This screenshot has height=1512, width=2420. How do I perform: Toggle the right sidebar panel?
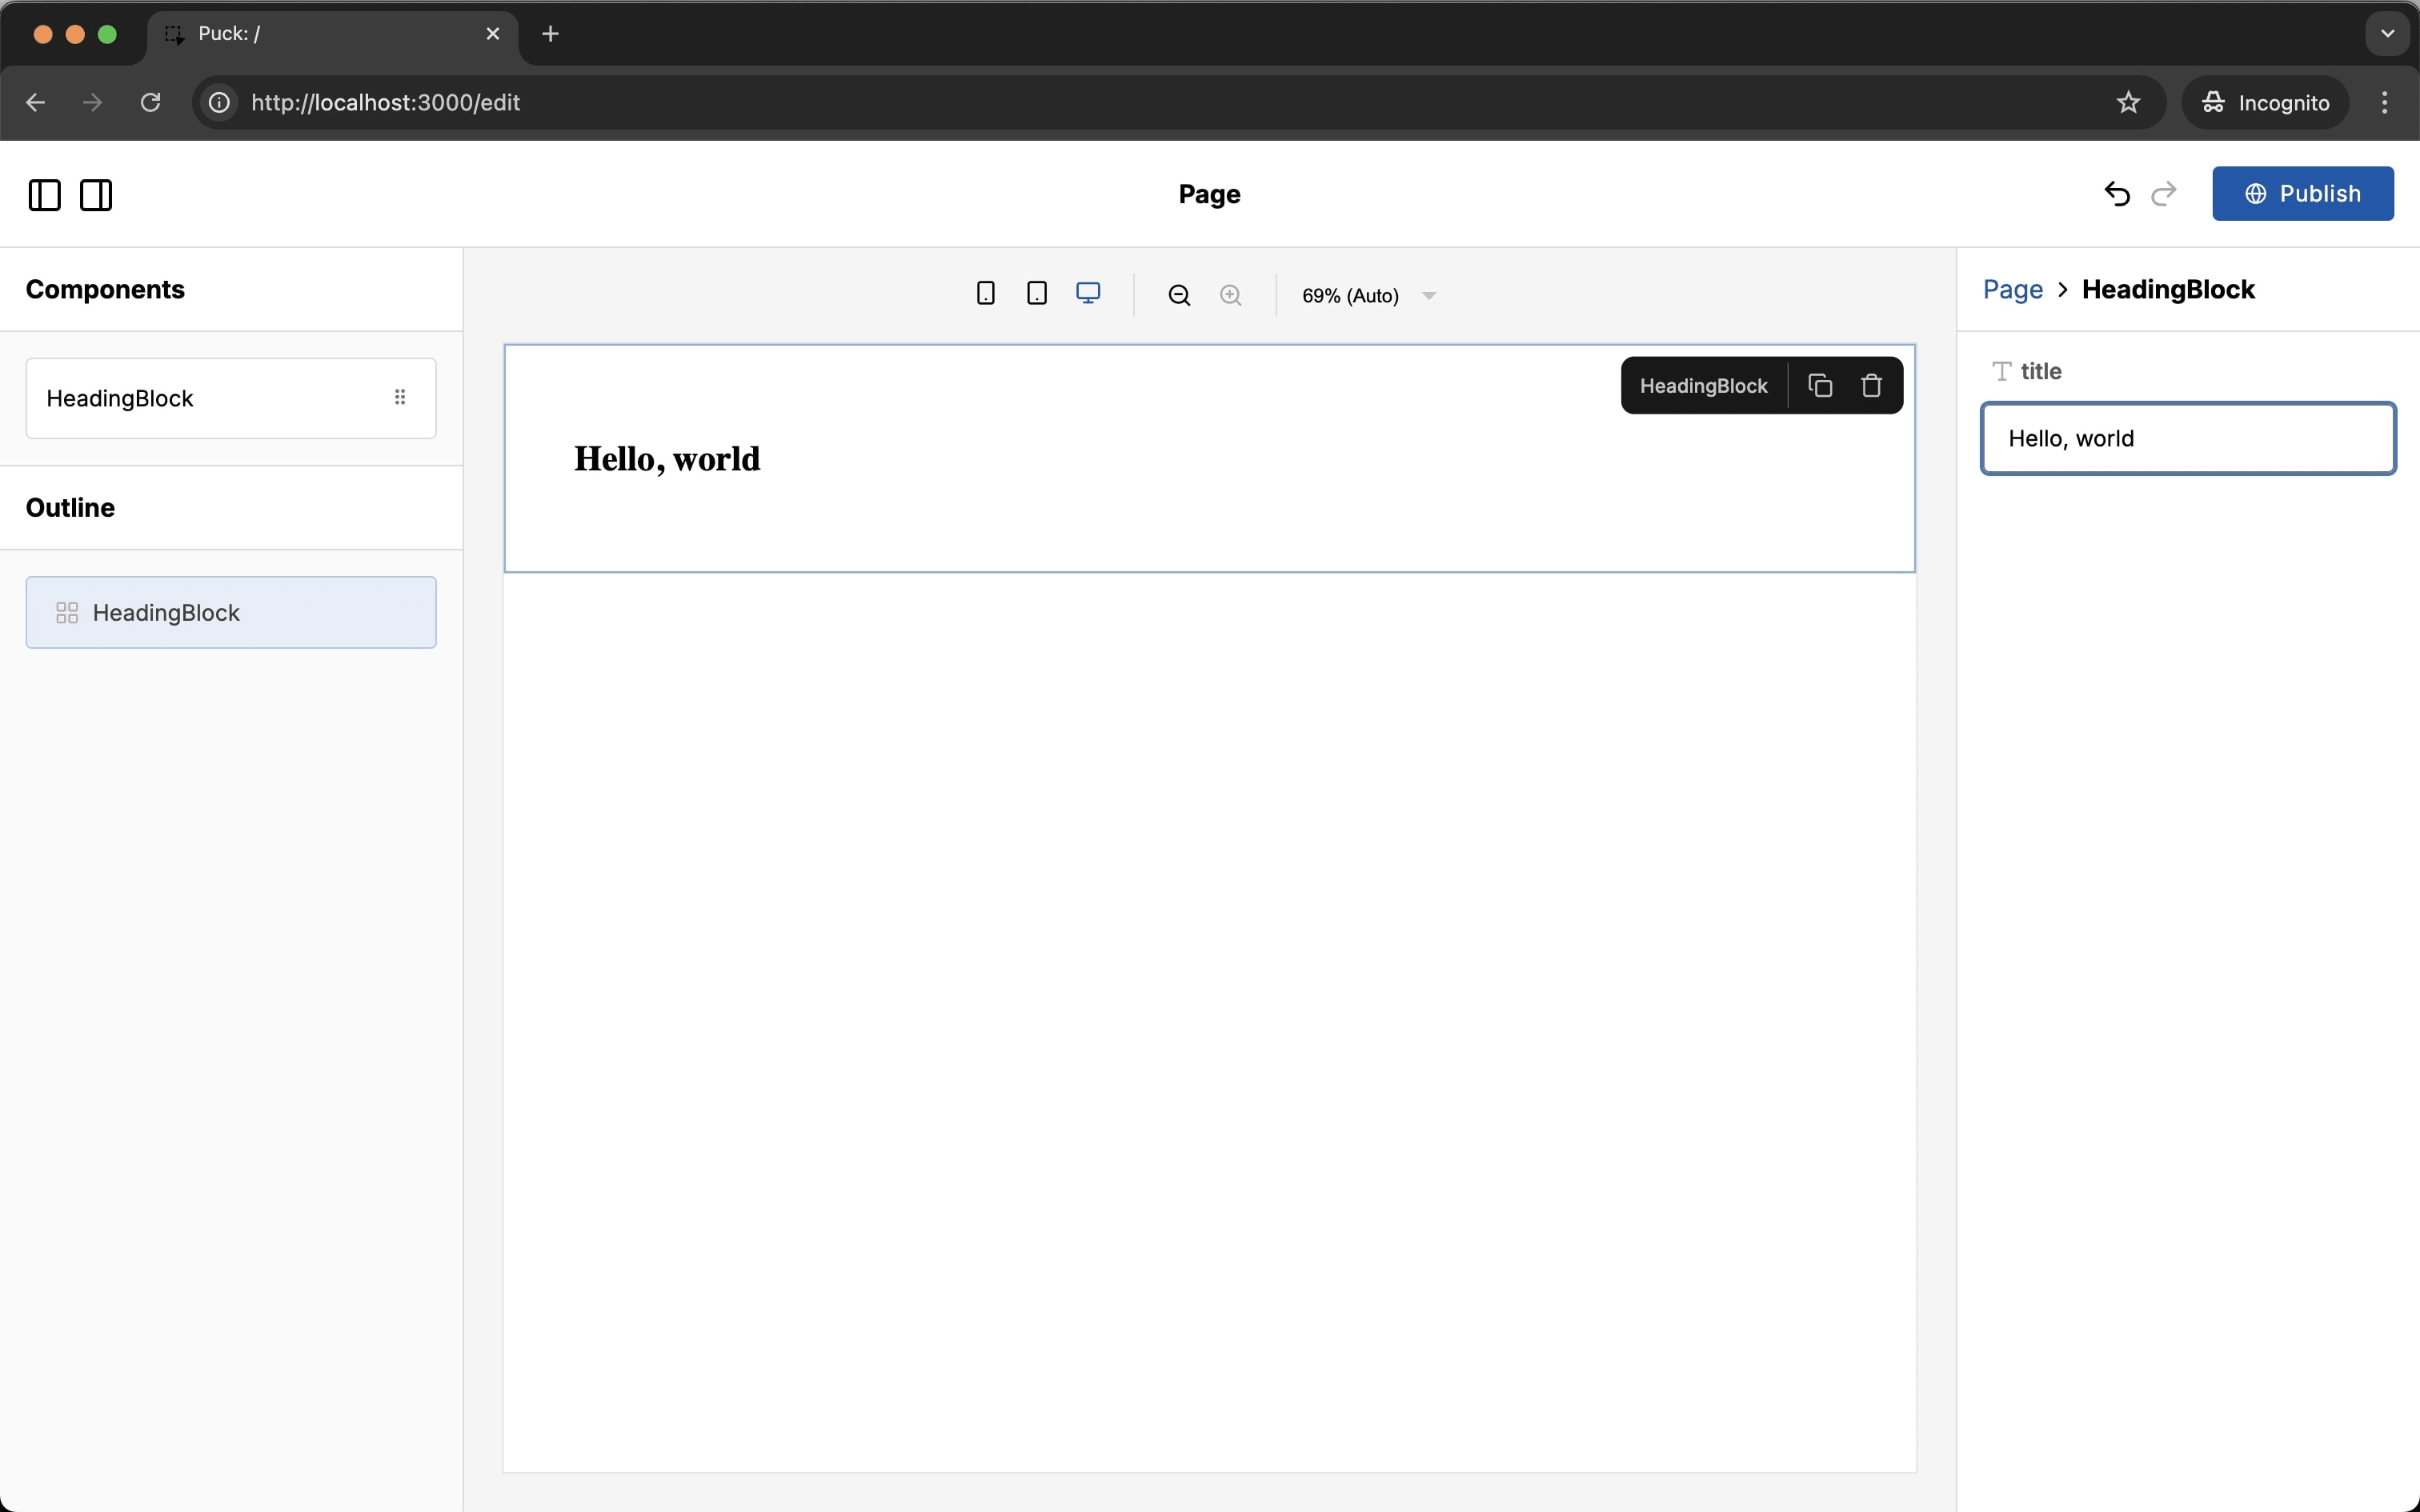click(x=96, y=195)
